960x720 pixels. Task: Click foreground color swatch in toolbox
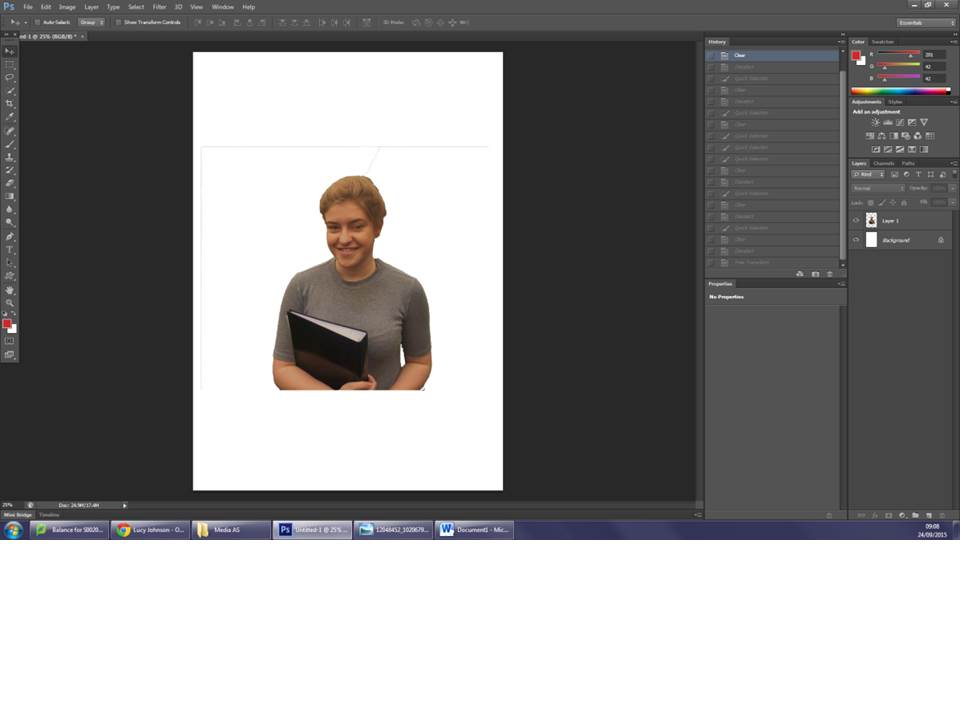tap(7, 323)
